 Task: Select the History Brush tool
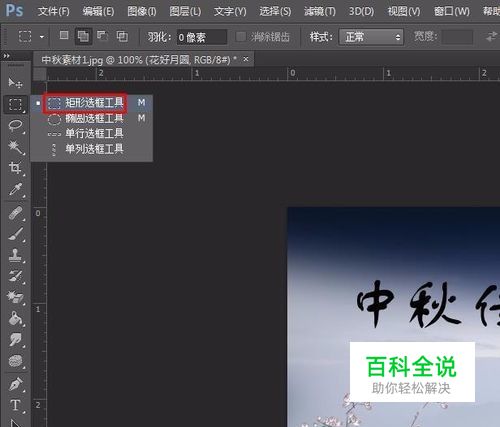click(15, 276)
